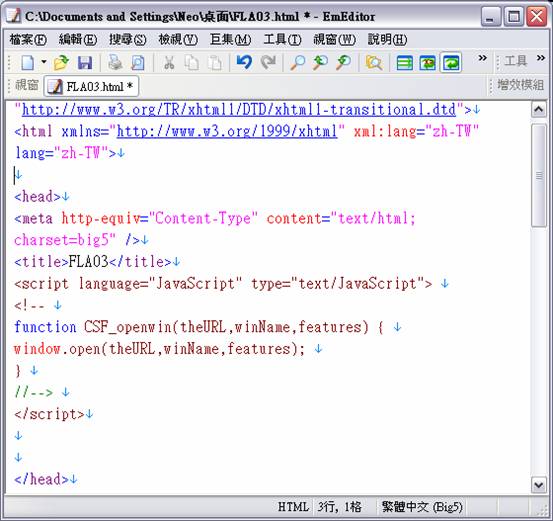Click the 繁體中文 (Big5) encoding status

tap(422, 507)
